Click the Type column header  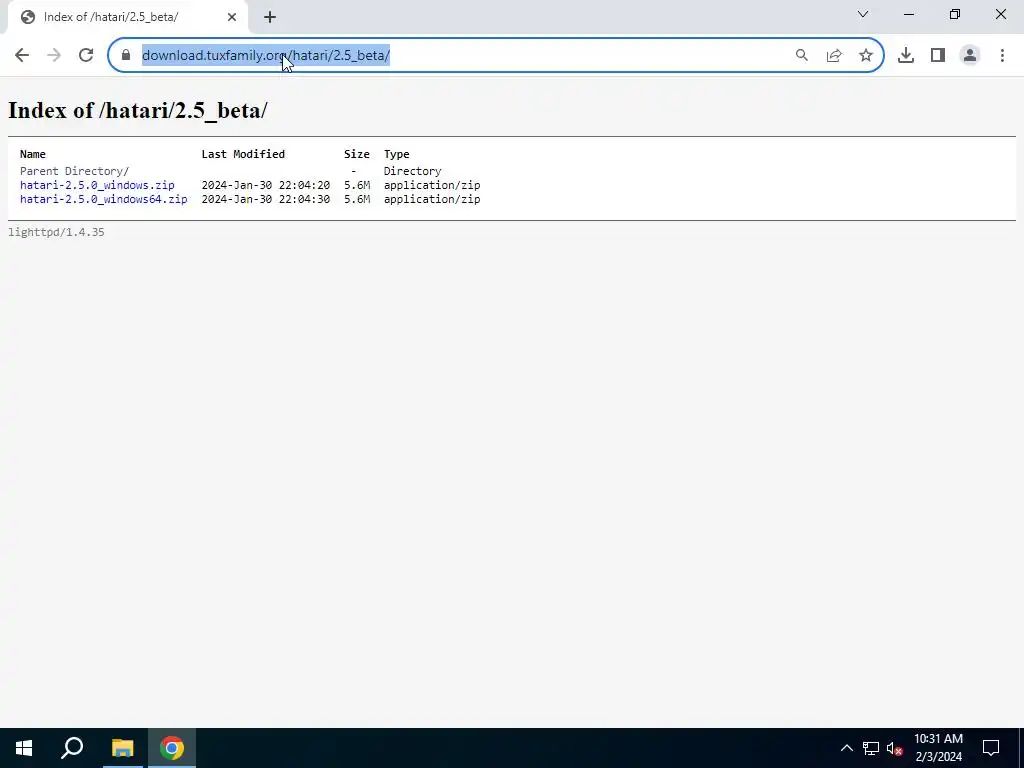(396, 154)
